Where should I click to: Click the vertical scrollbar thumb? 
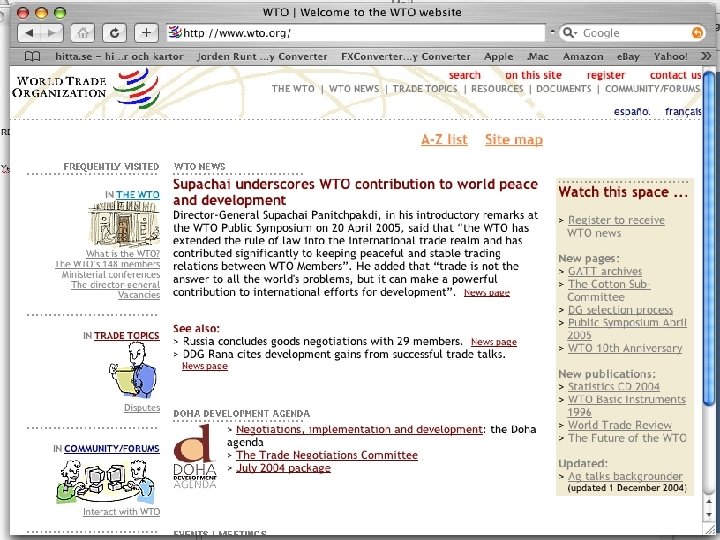pyautogui.click(x=709, y=239)
